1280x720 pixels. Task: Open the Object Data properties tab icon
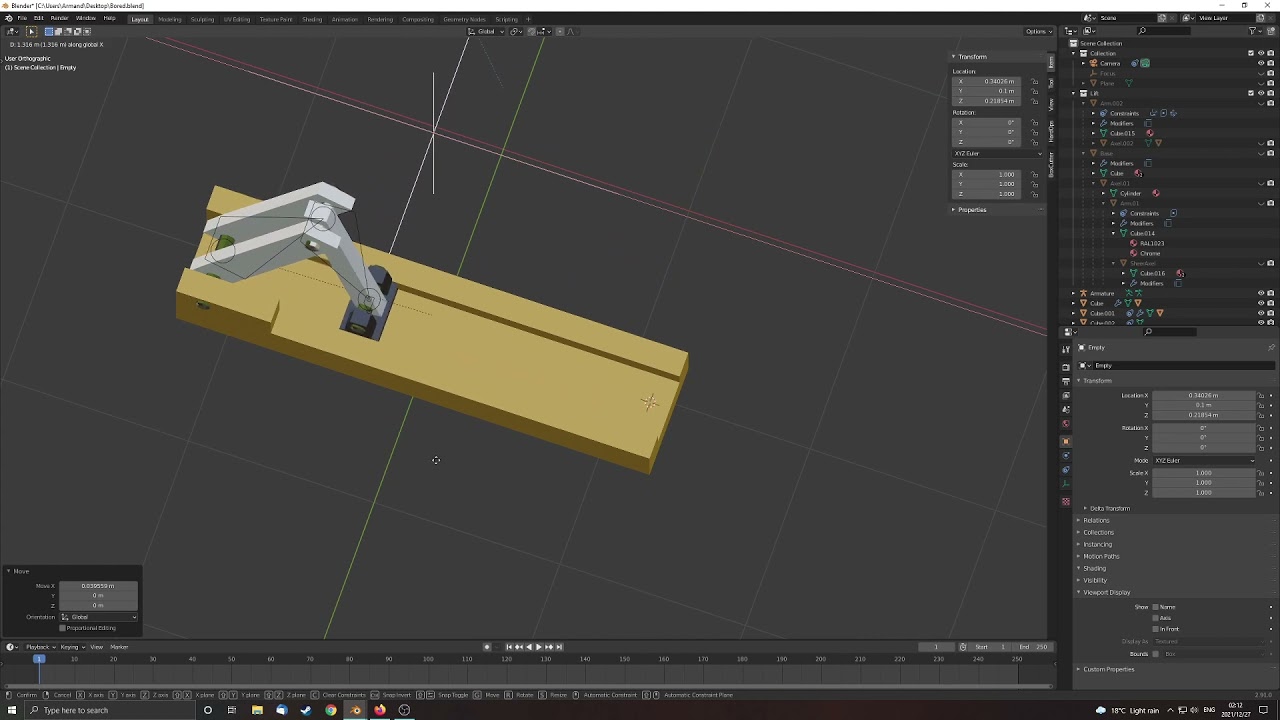pos(1066,485)
